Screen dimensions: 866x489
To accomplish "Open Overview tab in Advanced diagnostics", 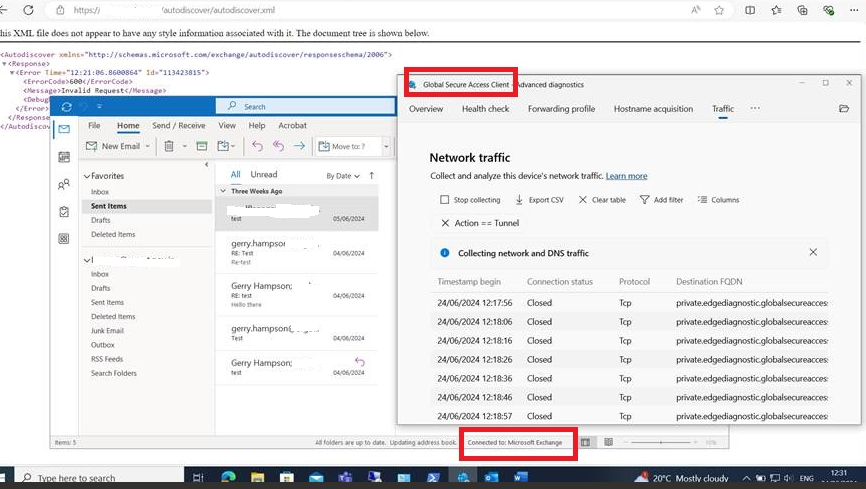I will [x=426, y=109].
